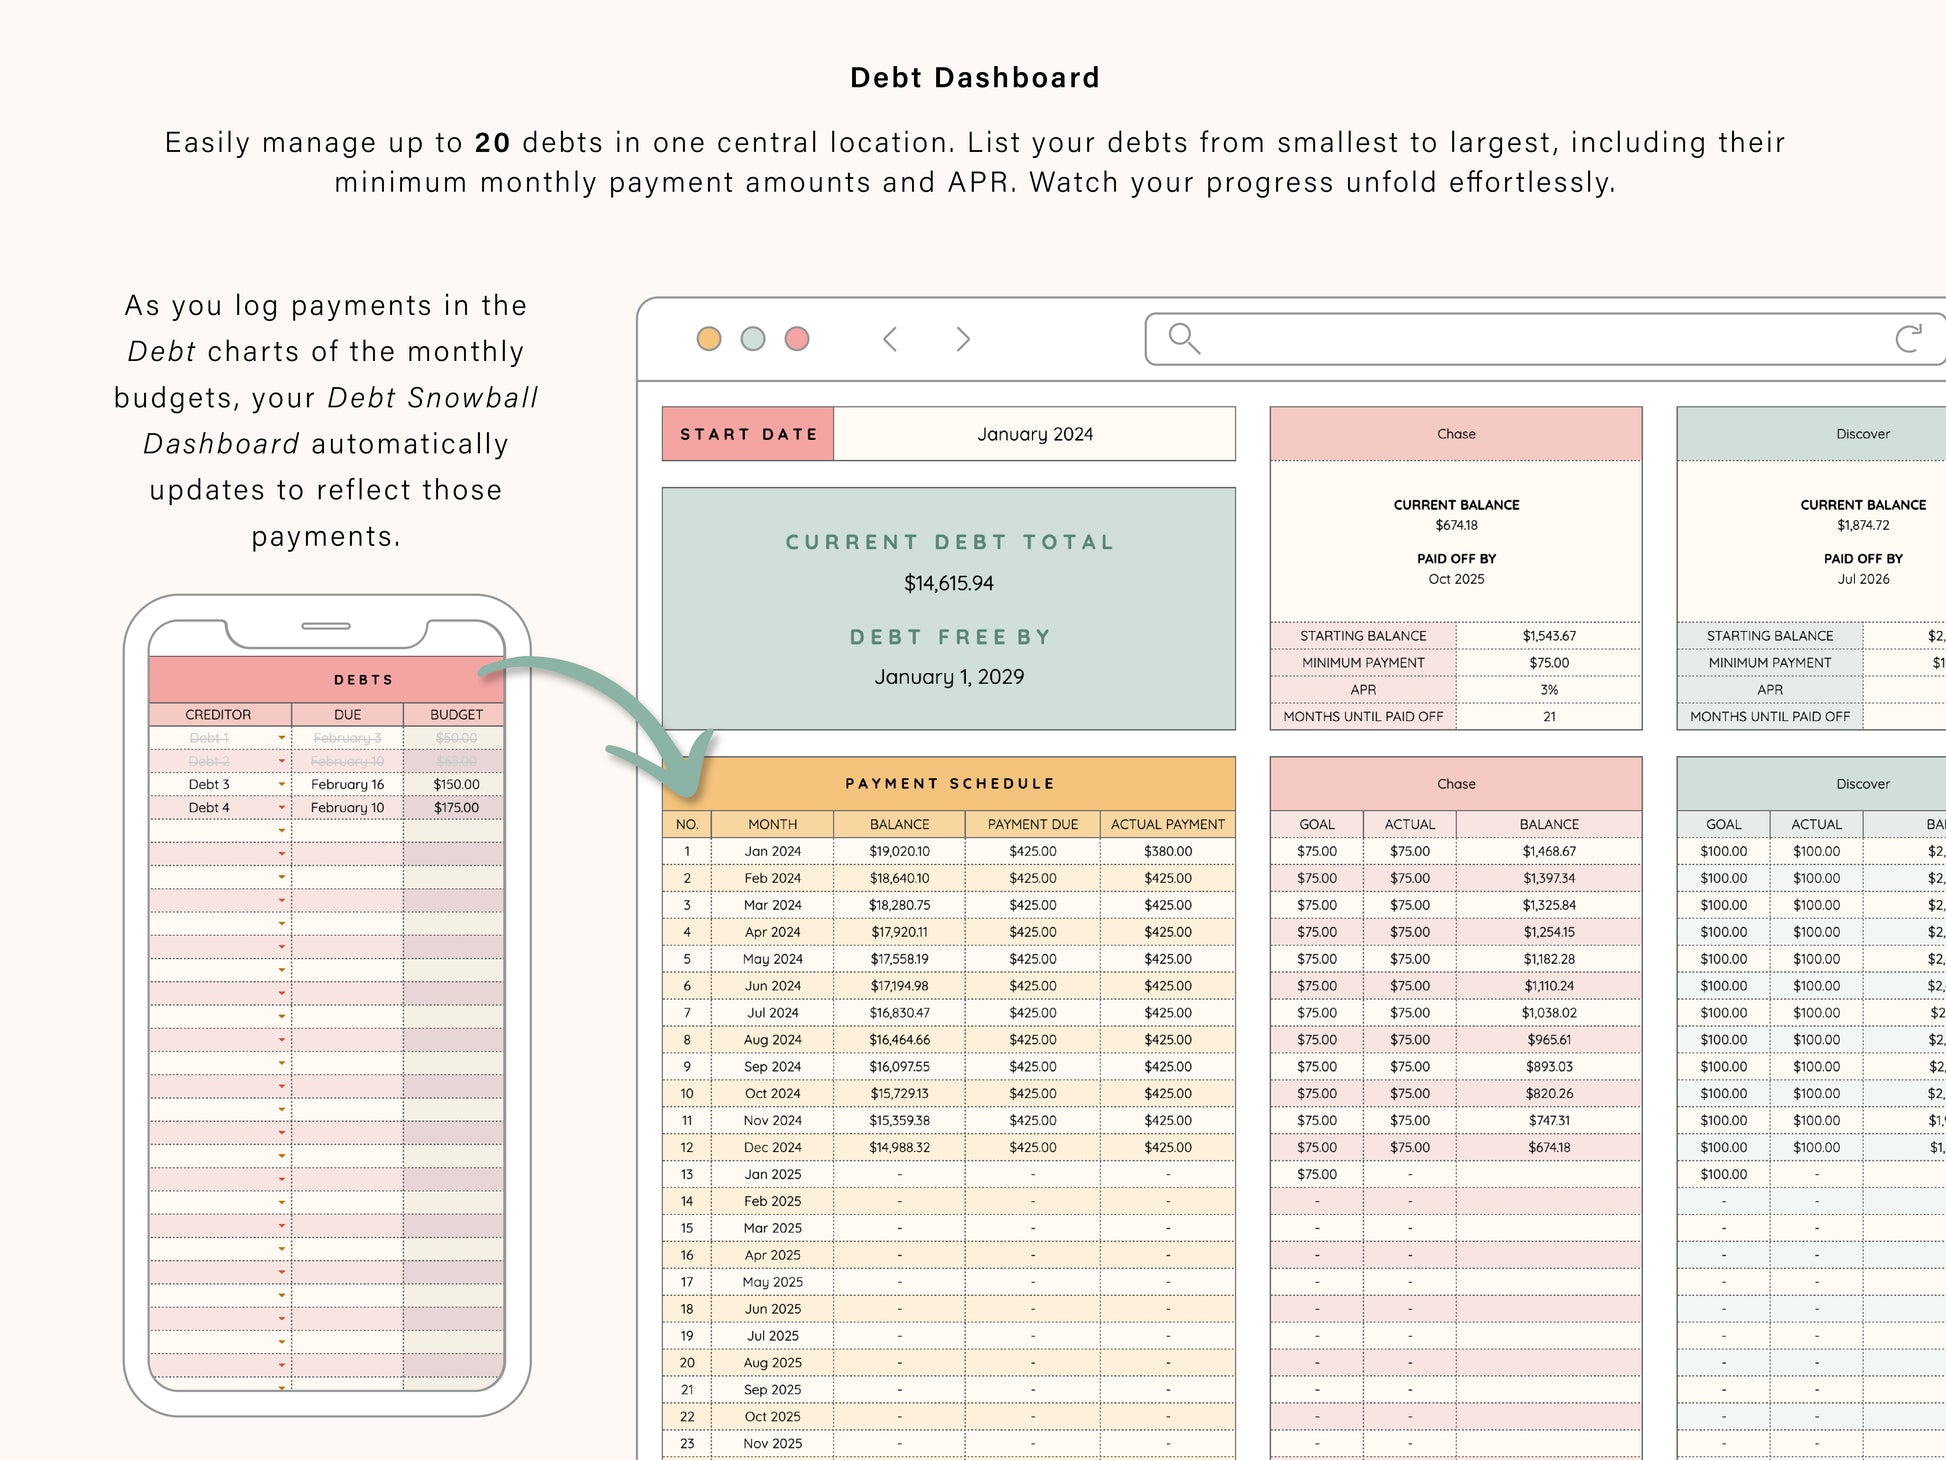Click the browser back arrow
This screenshot has width=1946, height=1460.
(x=890, y=339)
